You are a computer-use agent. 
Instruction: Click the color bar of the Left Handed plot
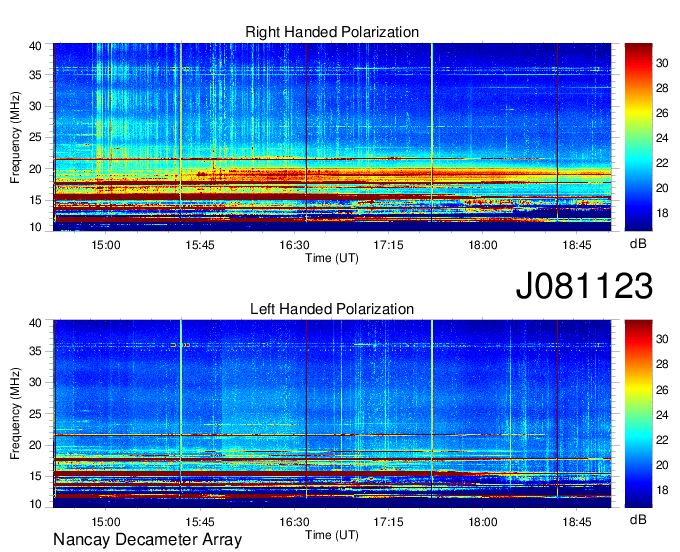[638, 414]
